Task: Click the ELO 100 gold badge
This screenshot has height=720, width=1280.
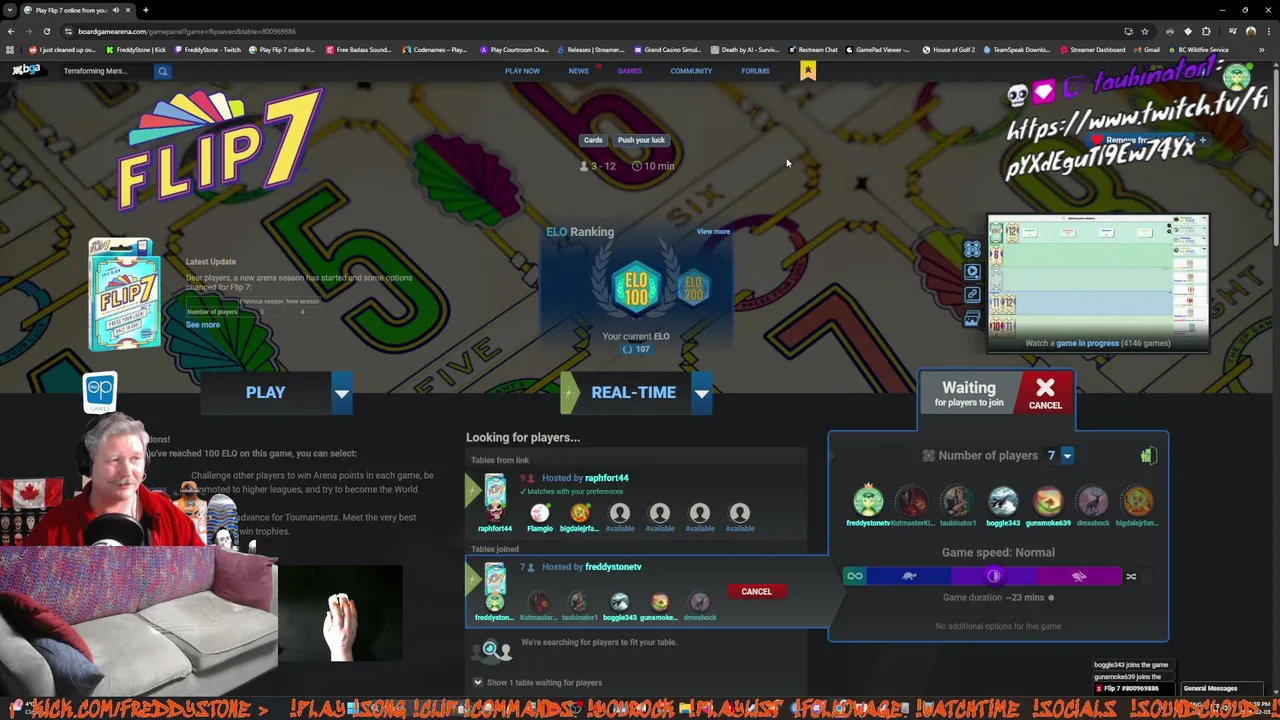Action: coord(636,287)
